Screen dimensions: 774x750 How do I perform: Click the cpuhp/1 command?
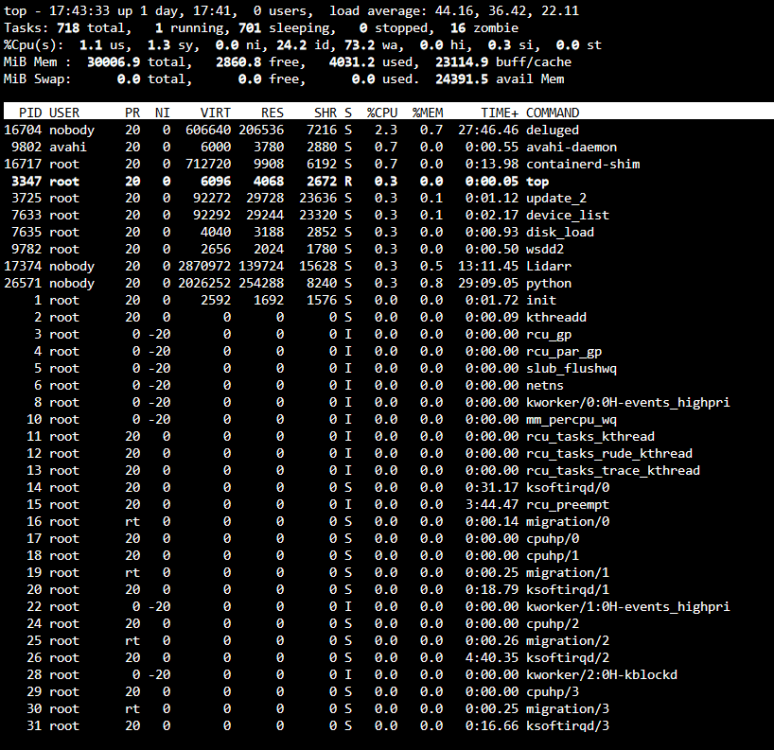552,556
